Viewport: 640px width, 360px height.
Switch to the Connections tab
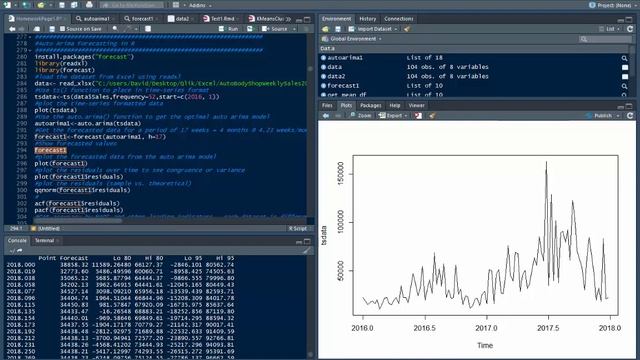coord(399,19)
